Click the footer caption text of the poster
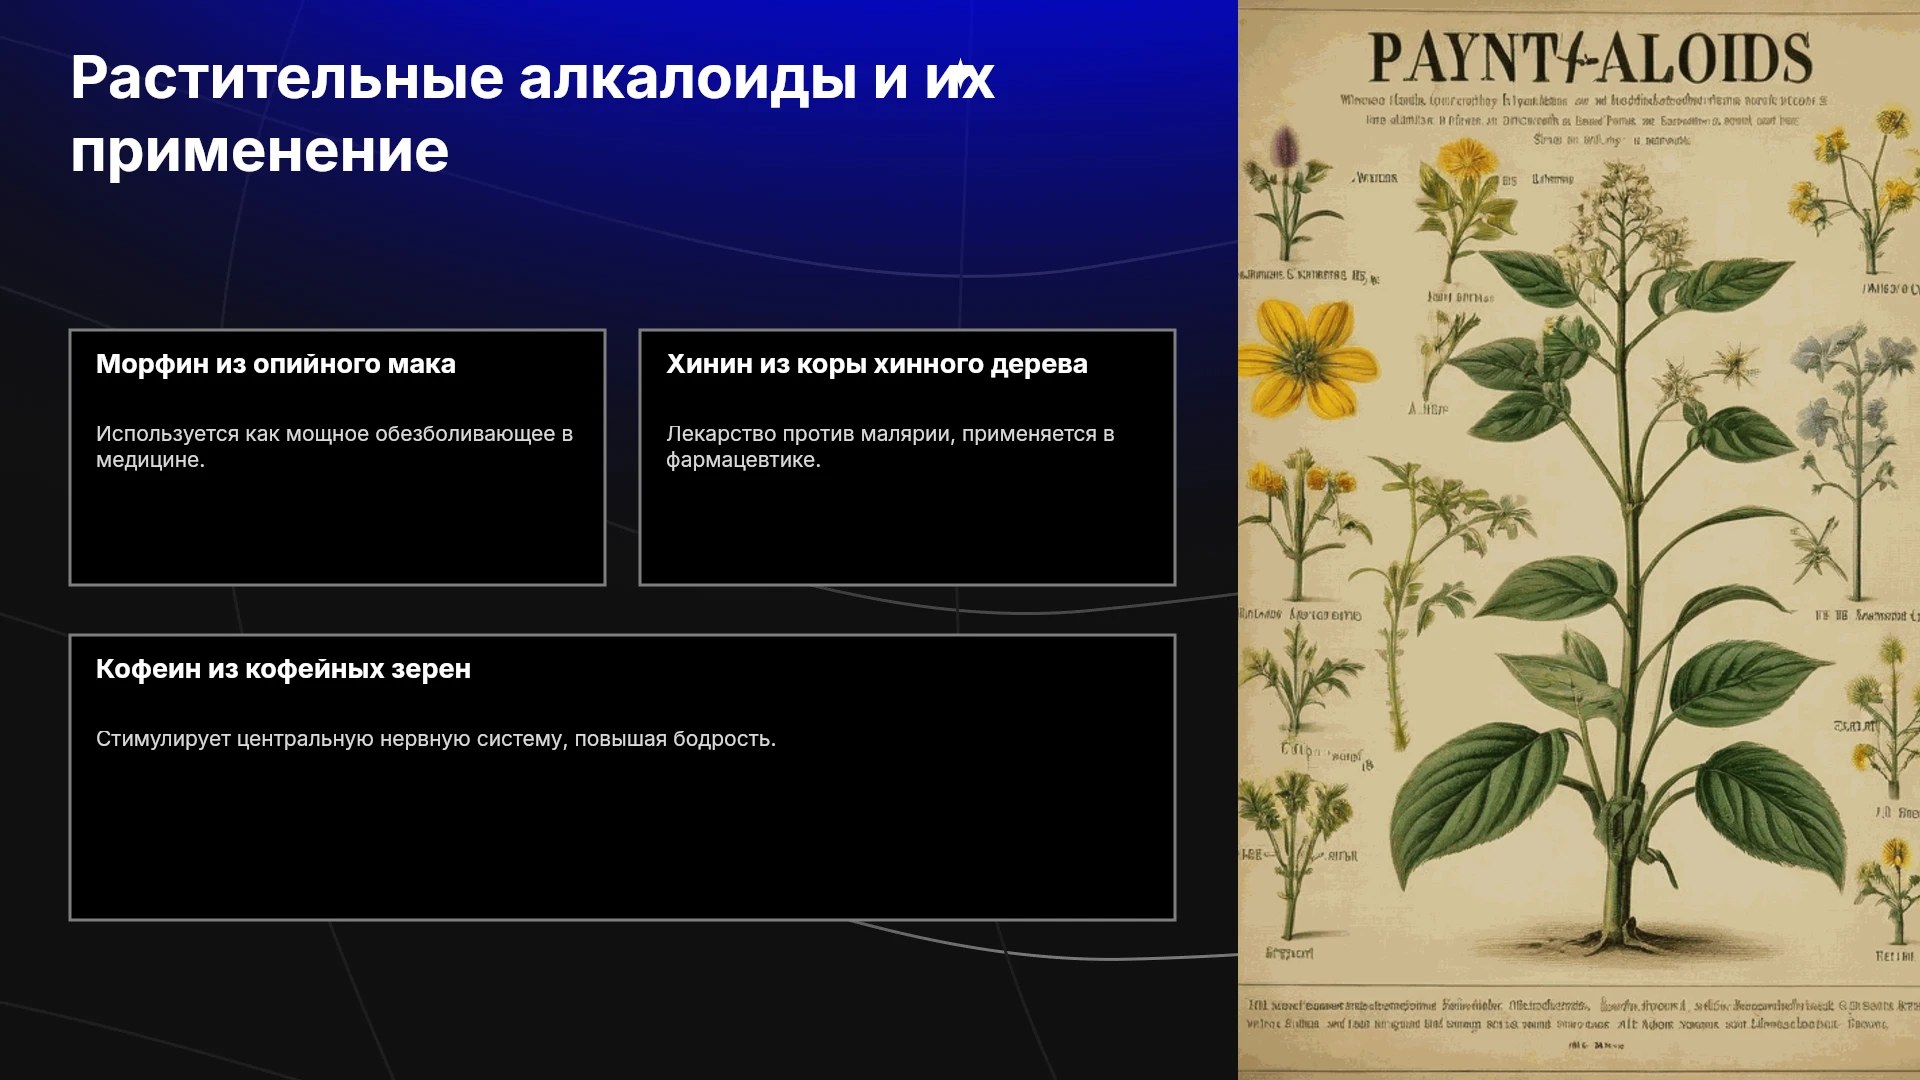Screen dimensions: 1920x1080 pyautogui.click(x=1580, y=1022)
